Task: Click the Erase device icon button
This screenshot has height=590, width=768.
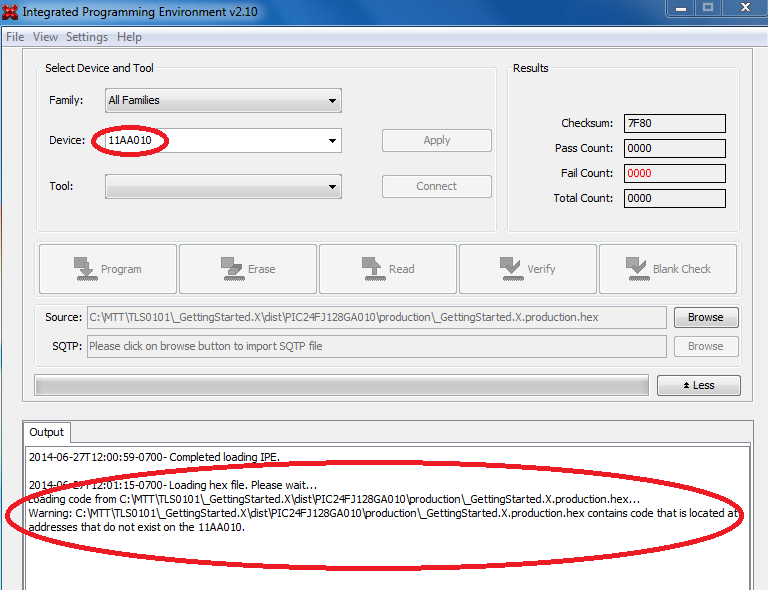Action: pyautogui.click(x=247, y=269)
